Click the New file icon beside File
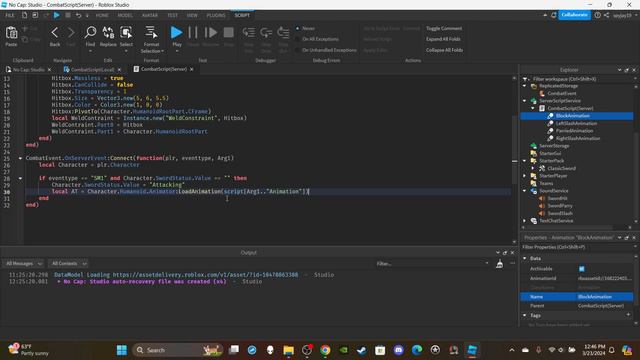The image size is (640, 360). (24, 15)
